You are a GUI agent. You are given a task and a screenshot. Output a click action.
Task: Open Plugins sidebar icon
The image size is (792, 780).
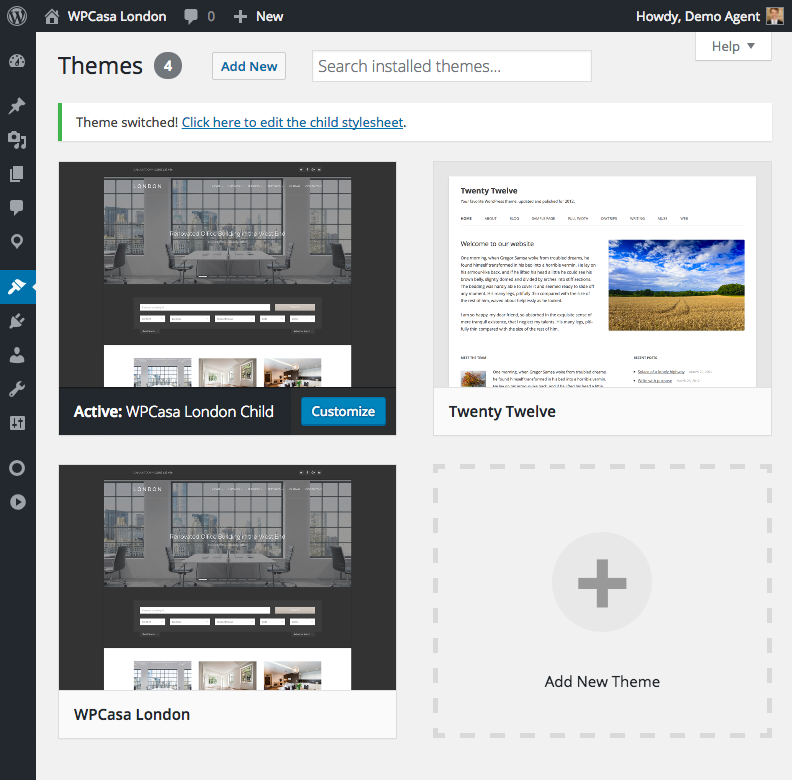point(17,321)
